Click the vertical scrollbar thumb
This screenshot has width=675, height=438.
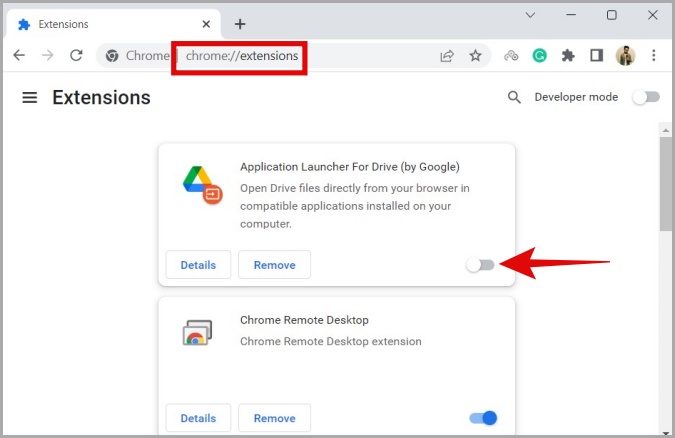tap(666, 184)
